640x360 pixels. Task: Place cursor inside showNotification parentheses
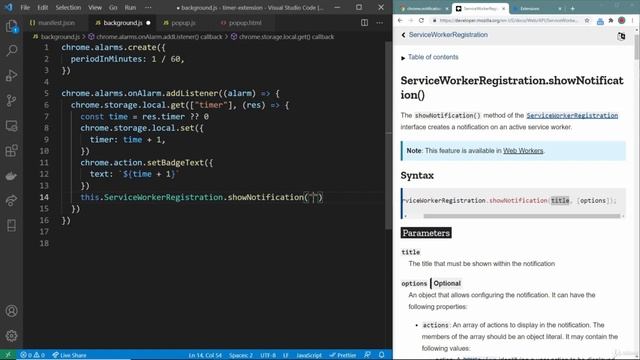point(314,198)
